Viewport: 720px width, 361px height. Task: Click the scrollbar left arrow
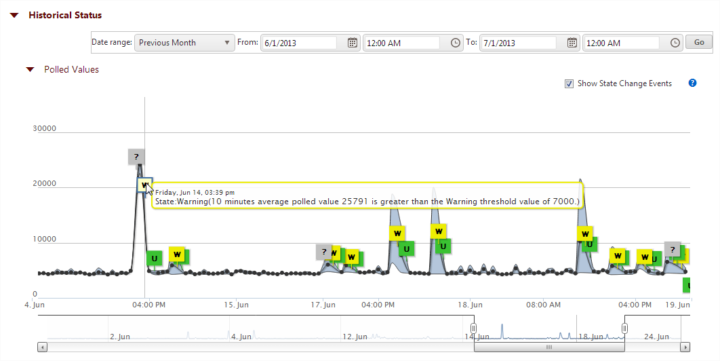(42, 347)
